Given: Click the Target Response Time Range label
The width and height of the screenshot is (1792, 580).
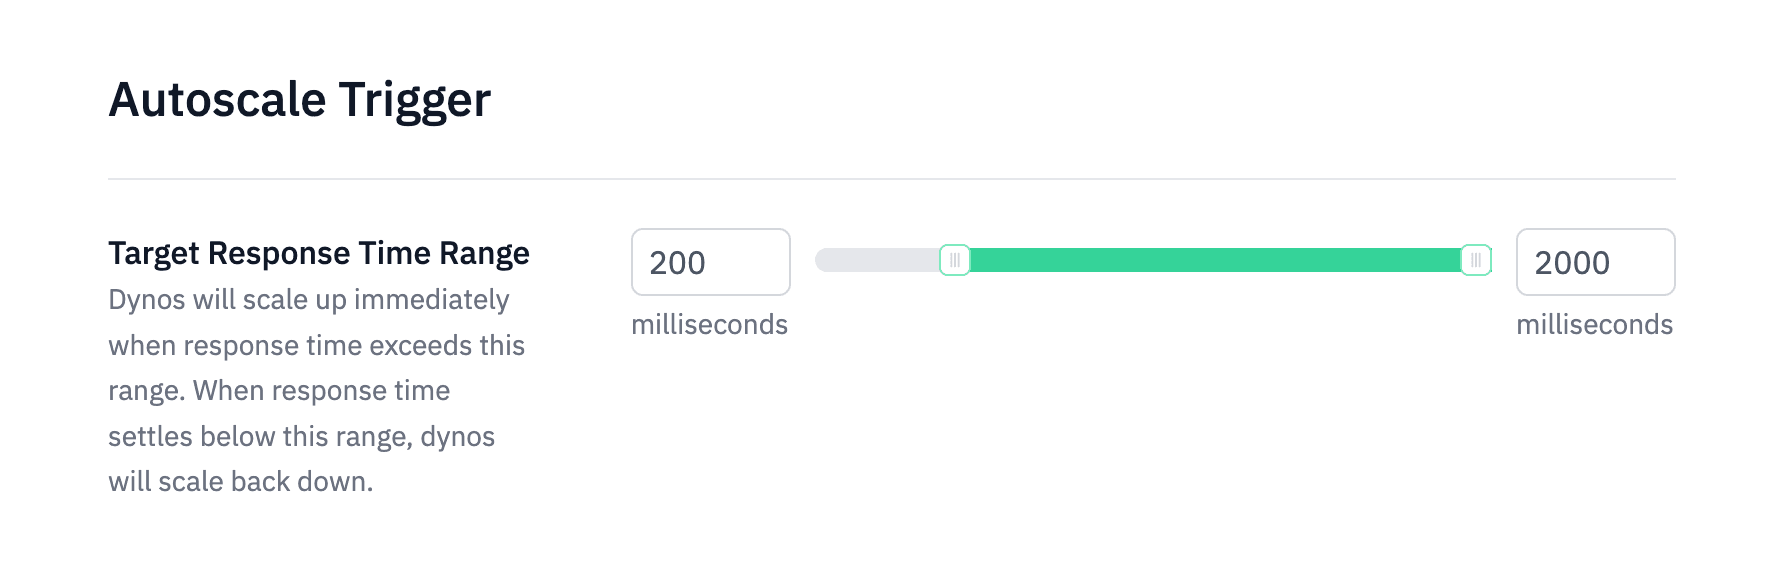Looking at the screenshot, I should click(320, 253).
